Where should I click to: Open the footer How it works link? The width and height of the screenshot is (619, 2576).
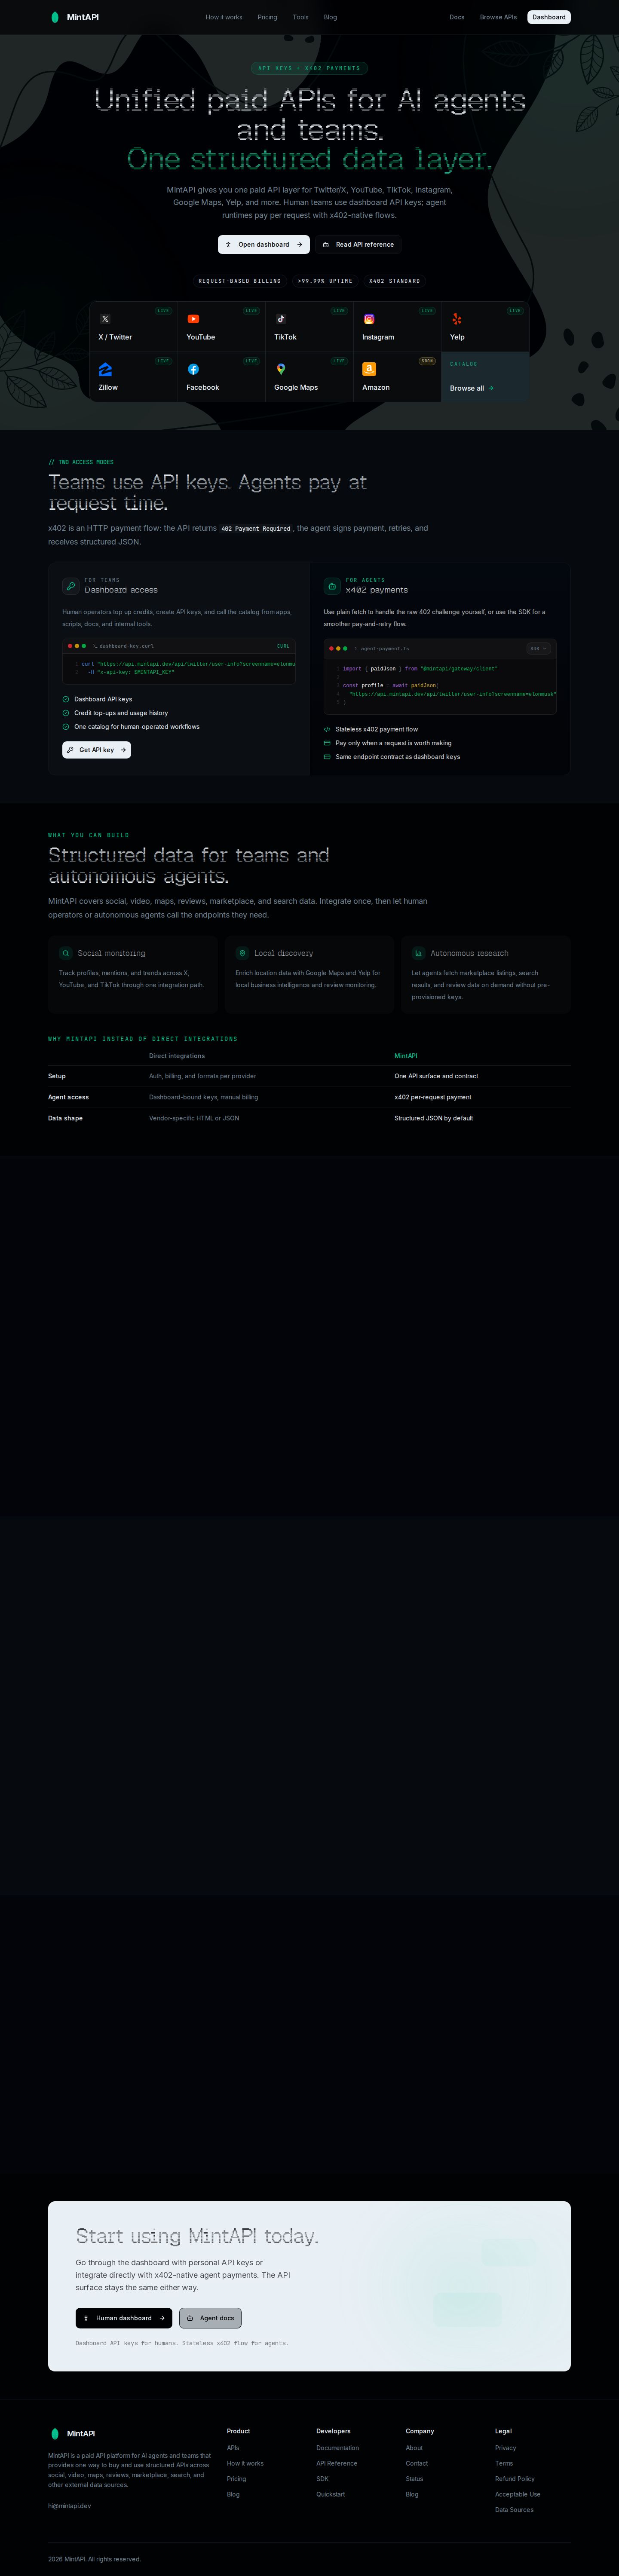point(245,2463)
